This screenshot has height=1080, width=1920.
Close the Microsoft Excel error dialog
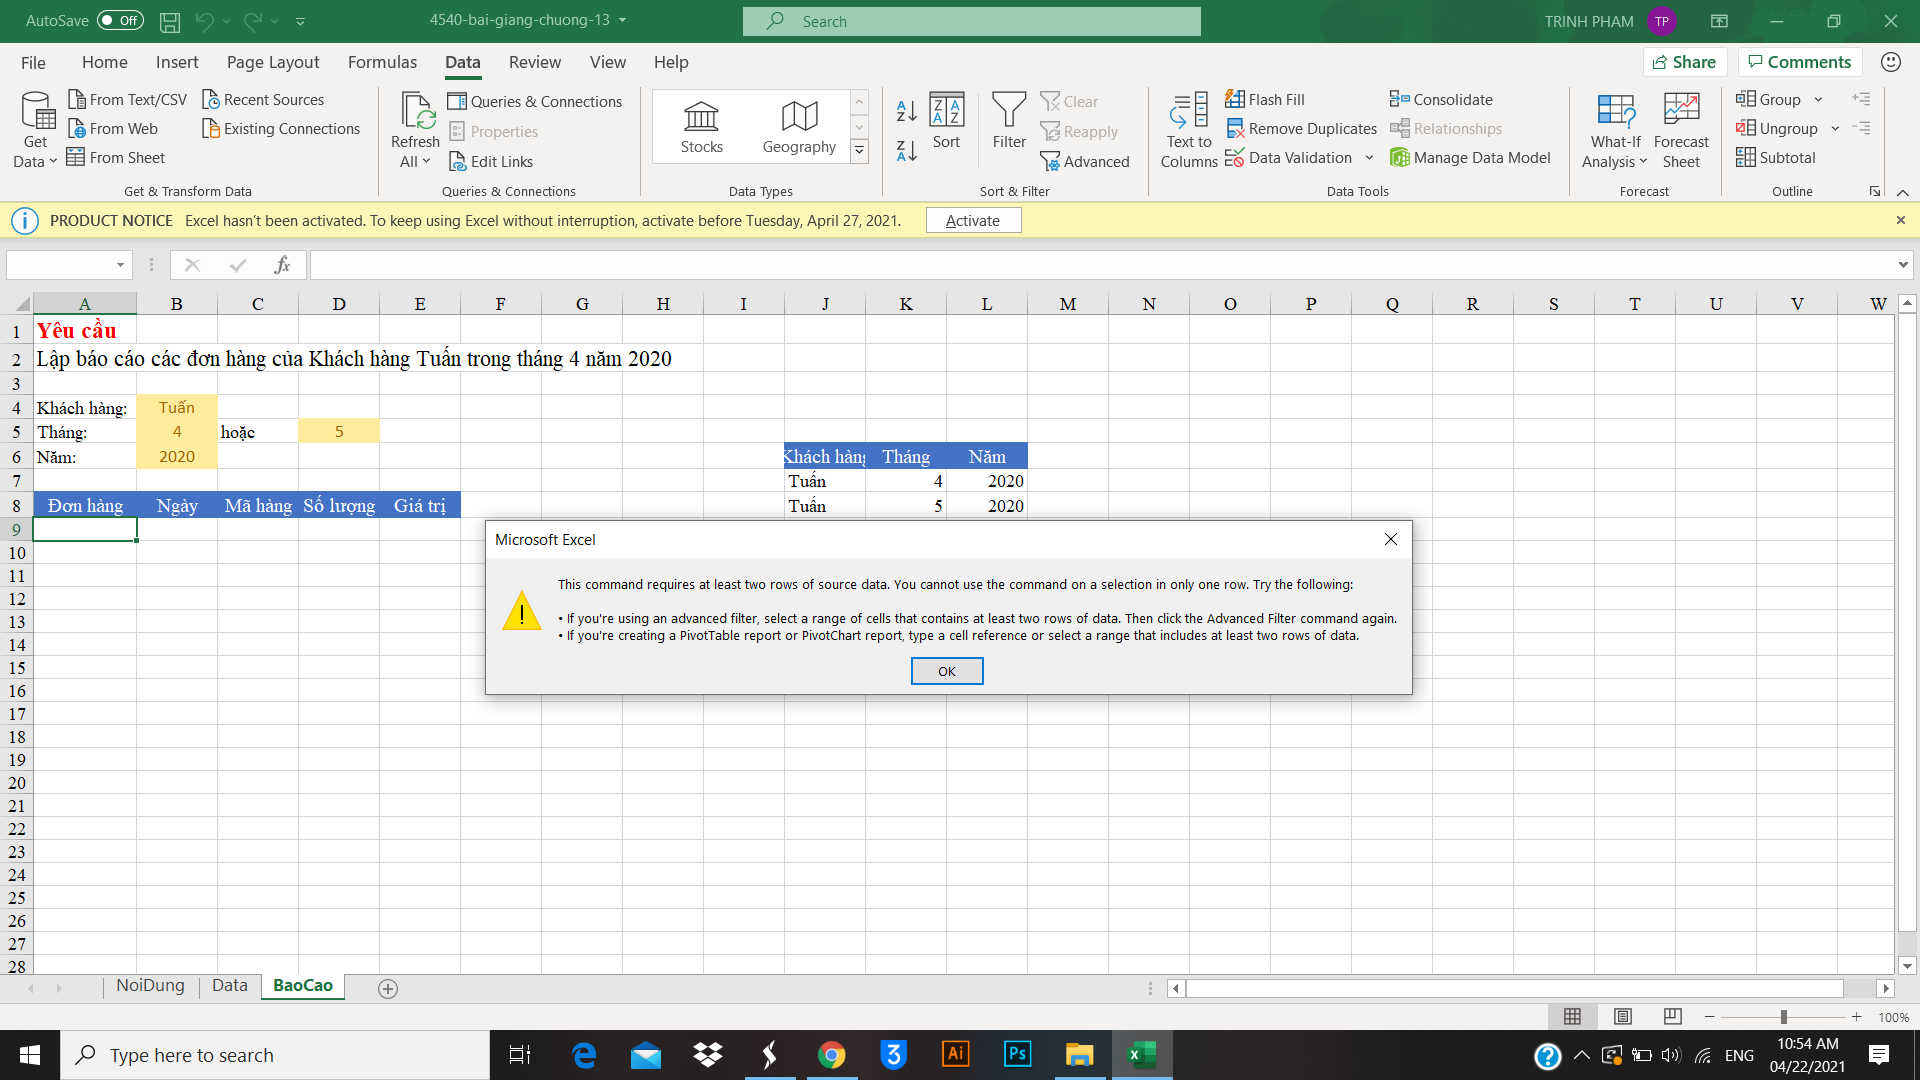click(1391, 539)
